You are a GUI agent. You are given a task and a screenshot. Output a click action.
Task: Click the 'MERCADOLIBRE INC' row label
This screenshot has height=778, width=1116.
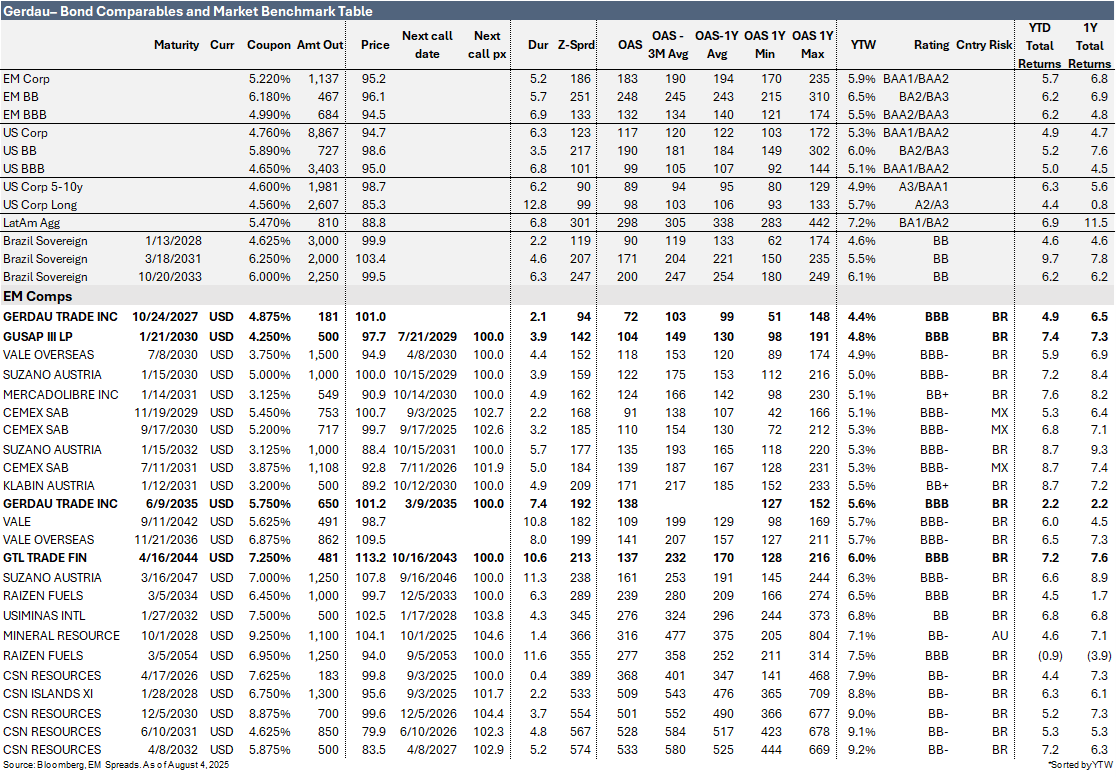pos(60,394)
